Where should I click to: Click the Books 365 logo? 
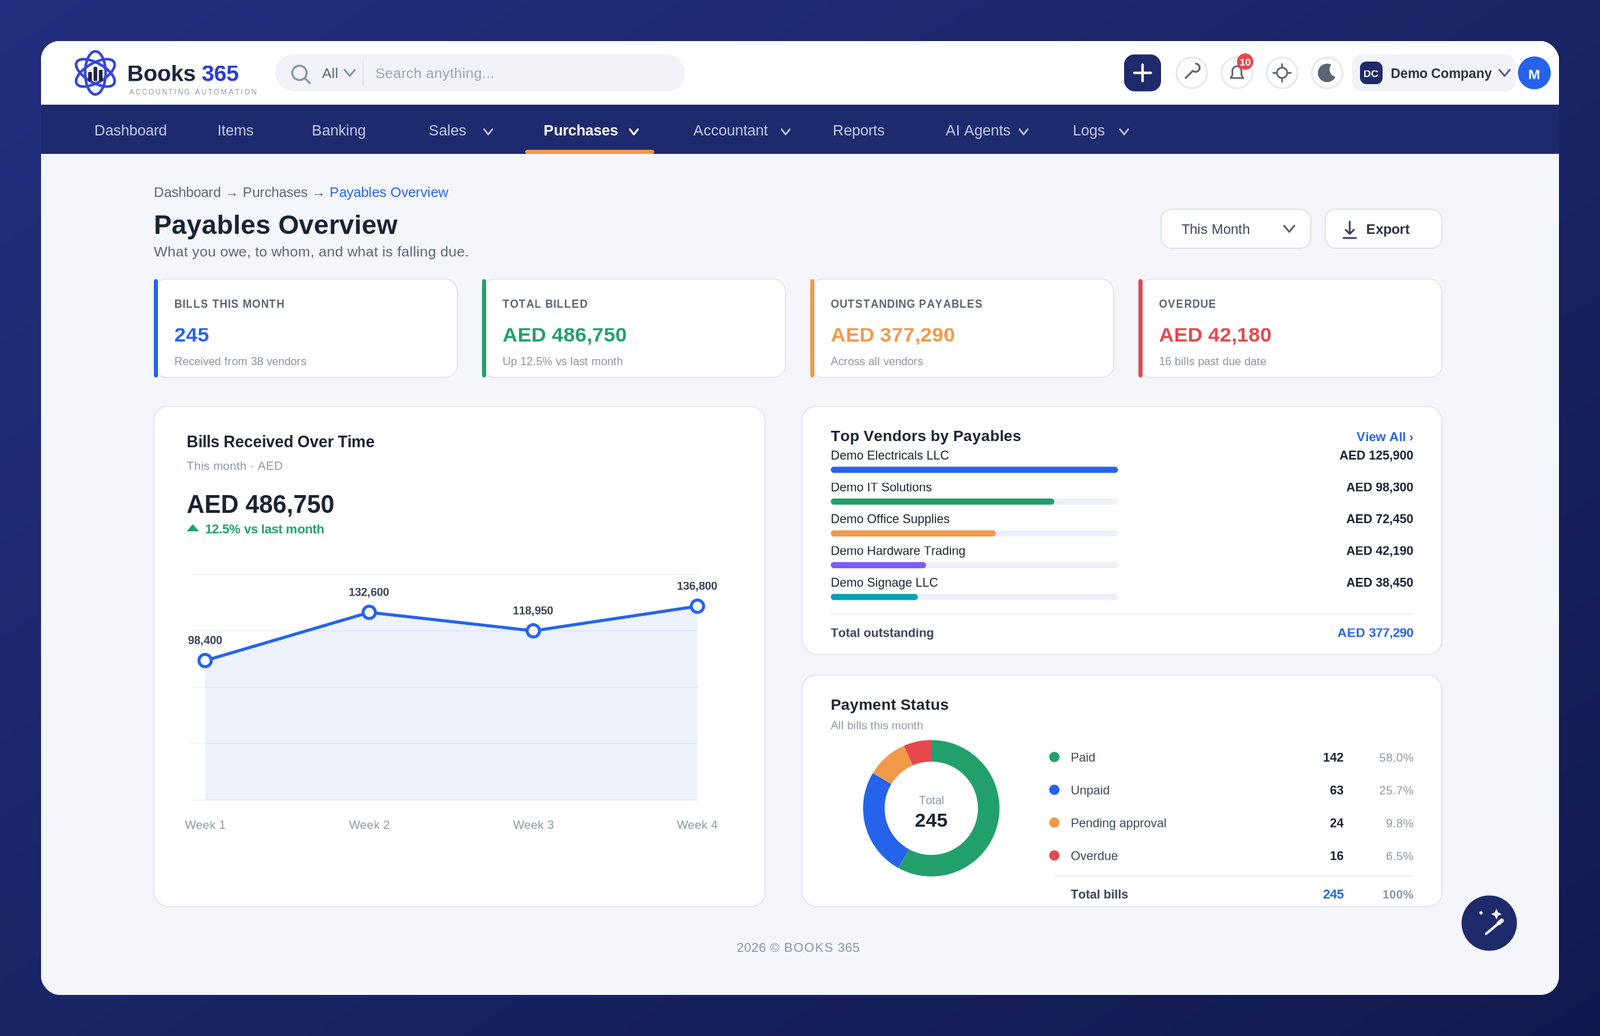click(x=166, y=73)
